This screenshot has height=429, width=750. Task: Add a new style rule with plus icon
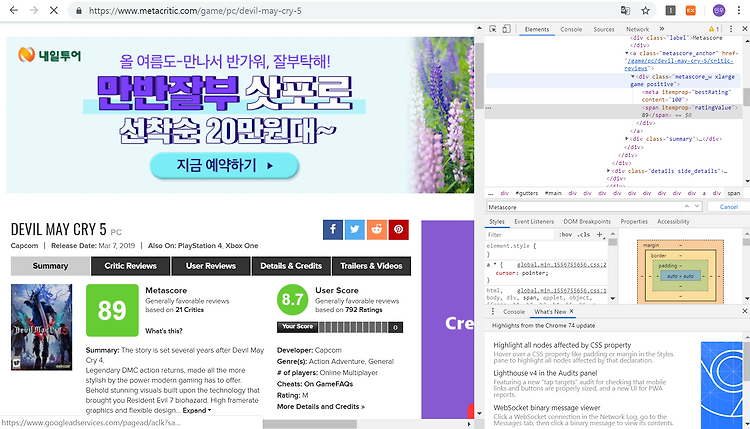599,234
